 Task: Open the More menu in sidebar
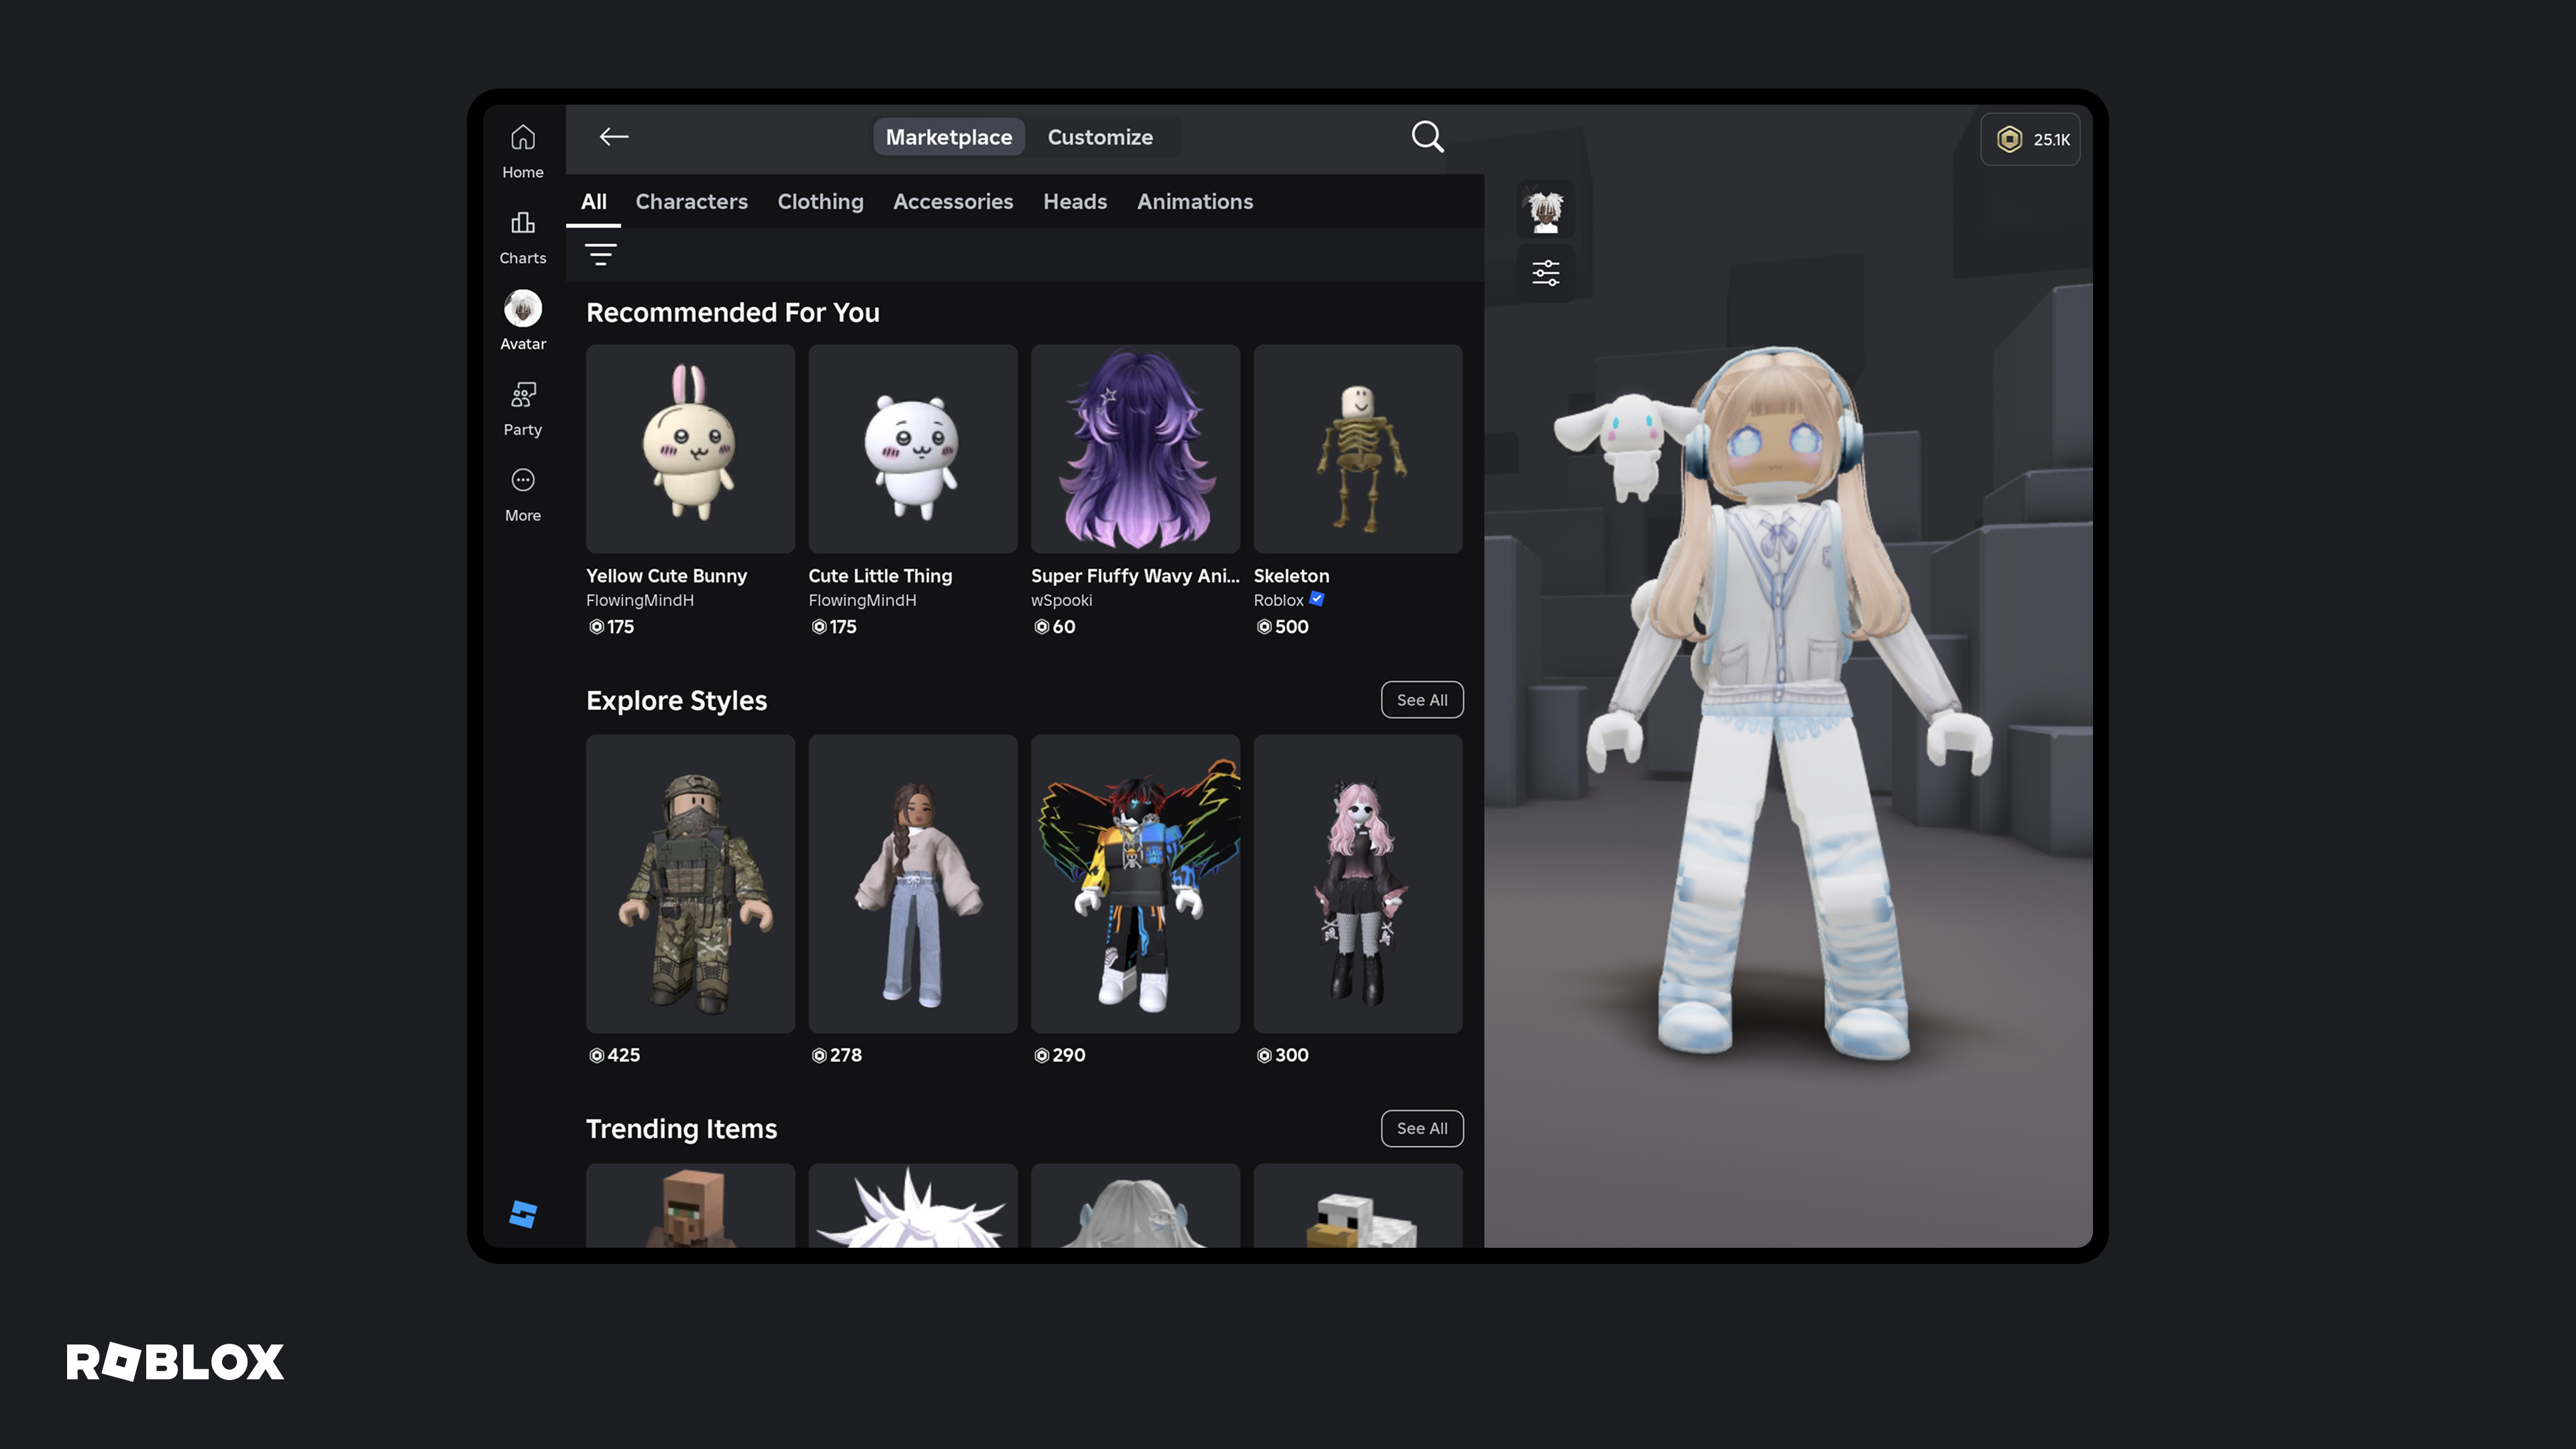click(x=522, y=494)
